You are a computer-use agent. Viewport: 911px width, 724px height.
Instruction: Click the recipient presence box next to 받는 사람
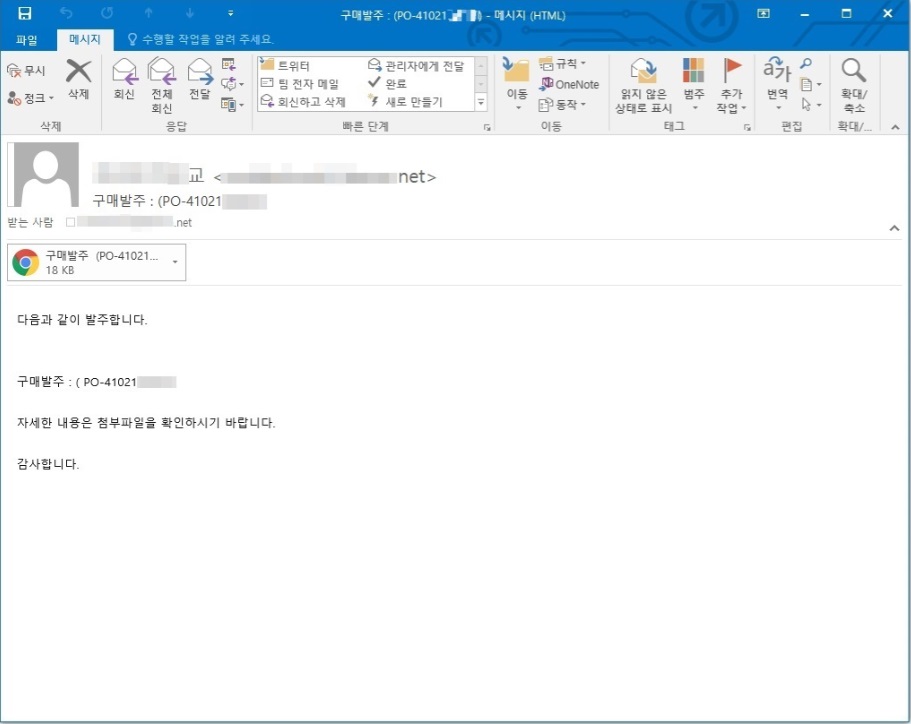click(x=70, y=222)
